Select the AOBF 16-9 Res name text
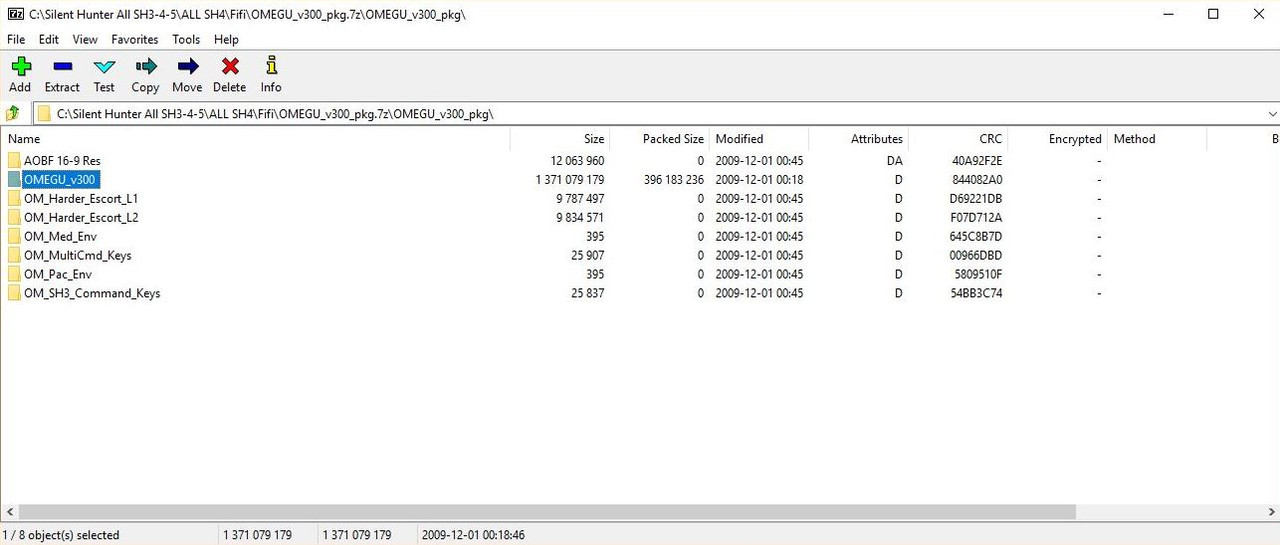The width and height of the screenshot is (1280, 545). click(x=62, y=161)
